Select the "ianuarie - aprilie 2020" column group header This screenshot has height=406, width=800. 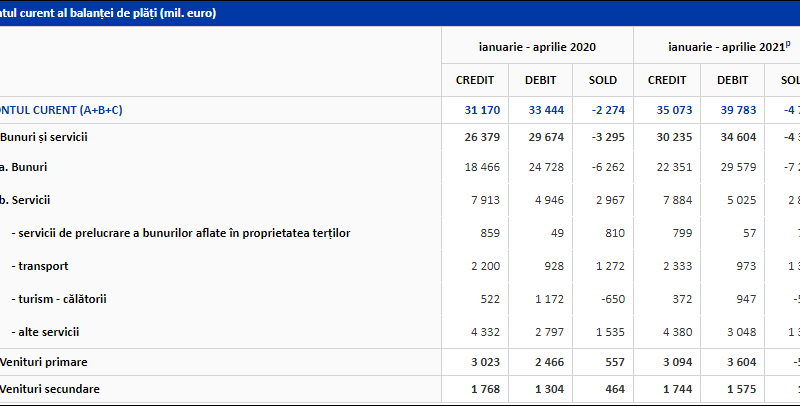click(x=537, y=46)
